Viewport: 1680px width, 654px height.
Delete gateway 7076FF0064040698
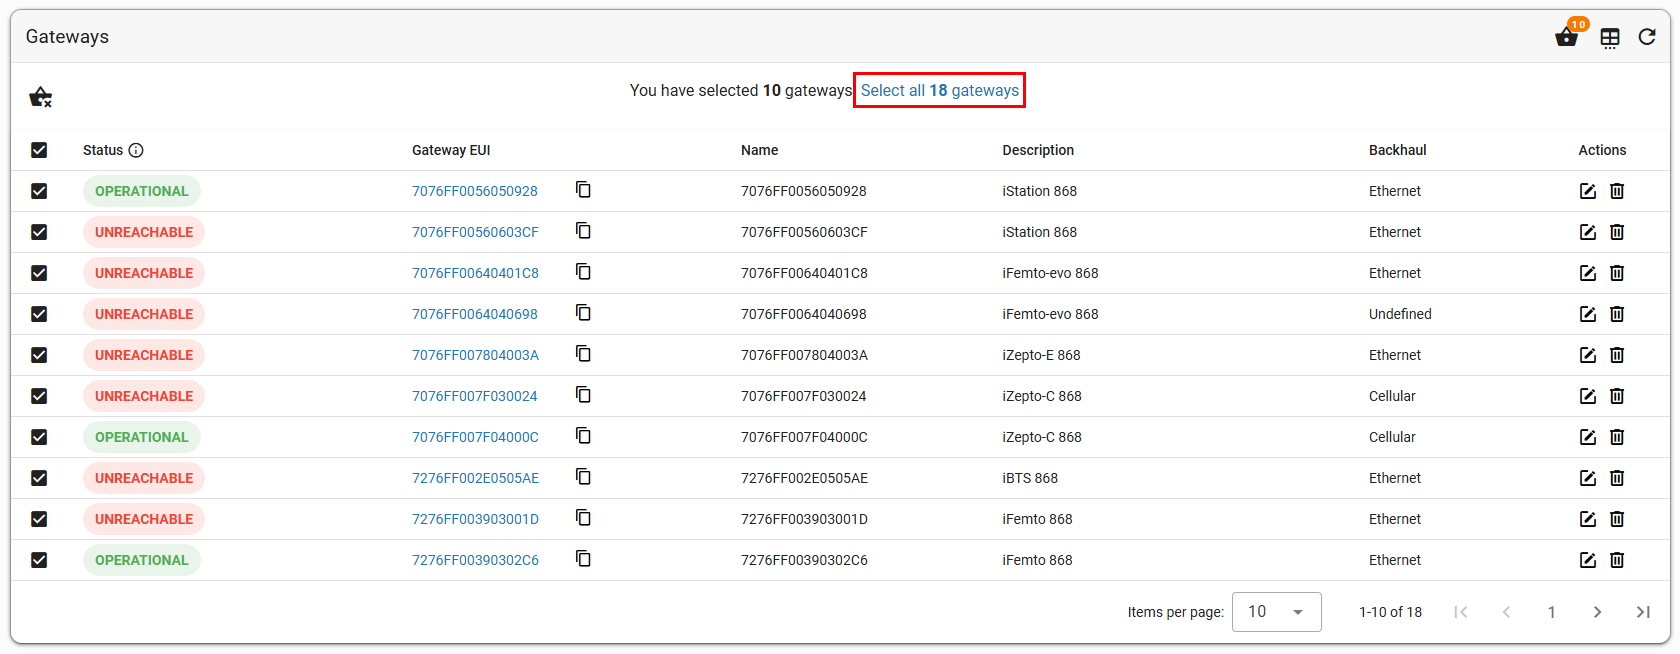pos(1617,314)
